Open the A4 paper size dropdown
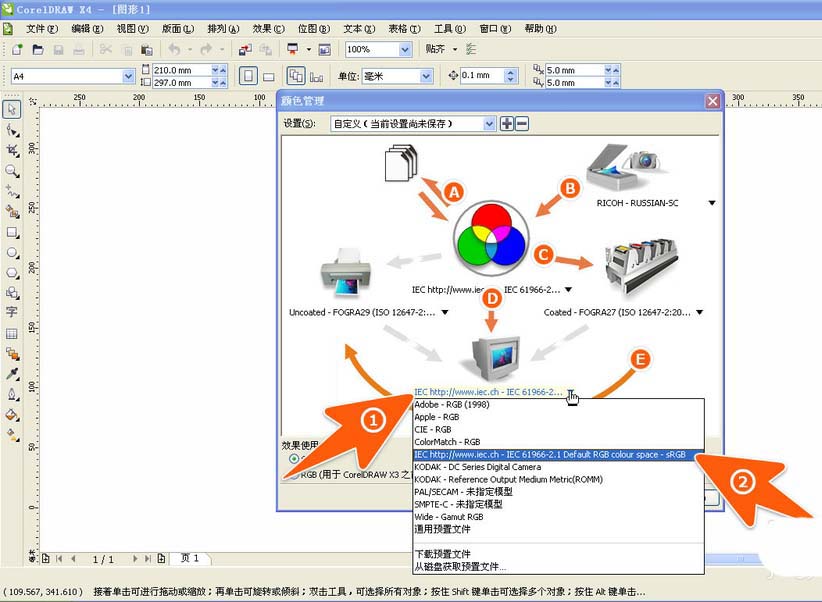This screenshot has height=602, width=822. pyautogui.click(x=128, y=76)
